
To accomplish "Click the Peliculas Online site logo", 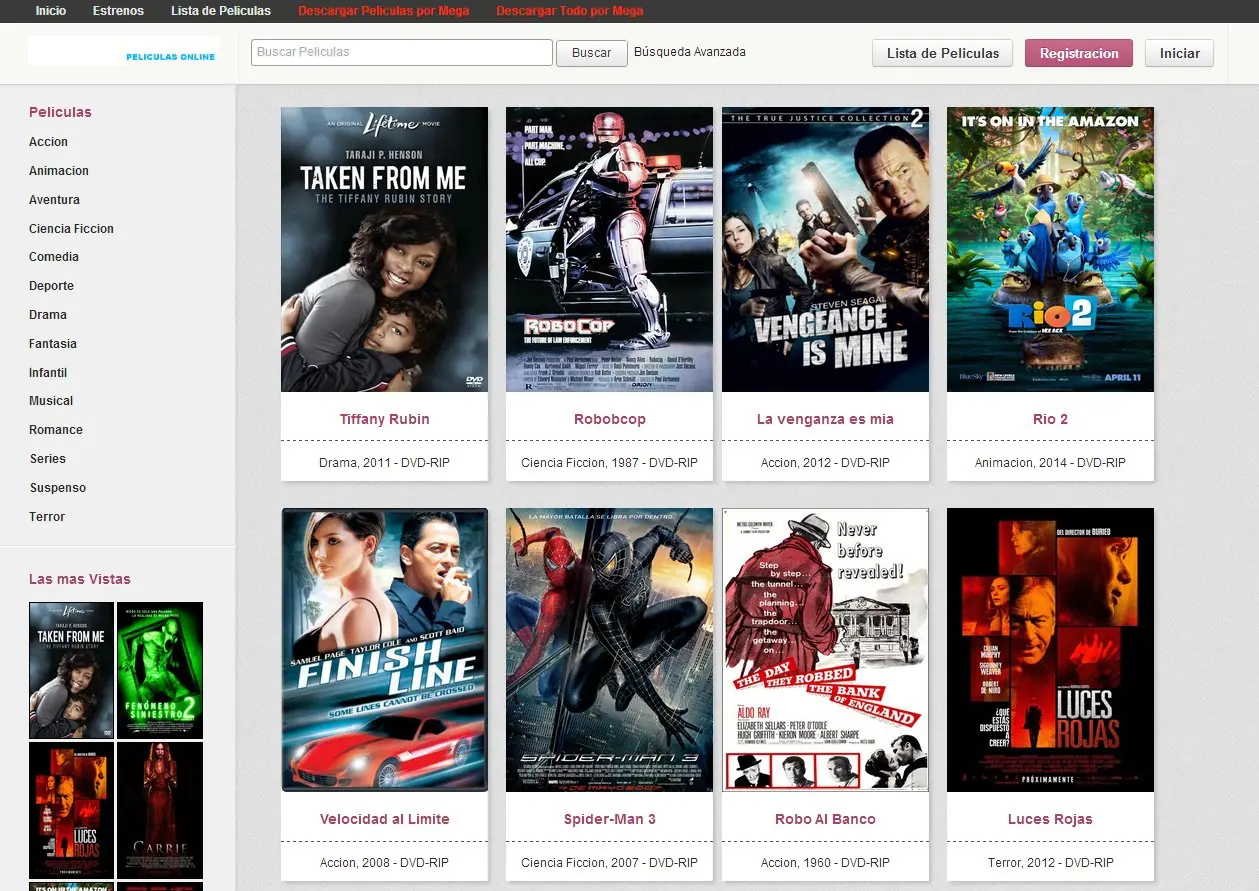I will point(123,52).
